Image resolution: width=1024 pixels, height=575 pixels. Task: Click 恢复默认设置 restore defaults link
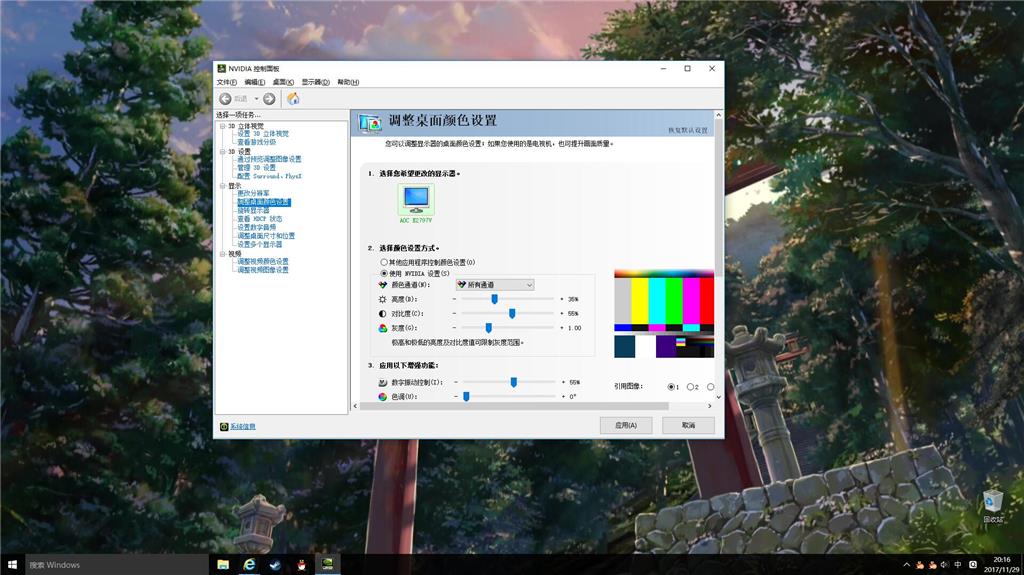coord(688,131)
